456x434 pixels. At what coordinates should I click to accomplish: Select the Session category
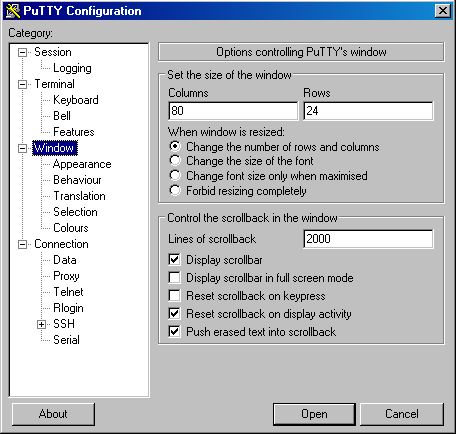53,52
